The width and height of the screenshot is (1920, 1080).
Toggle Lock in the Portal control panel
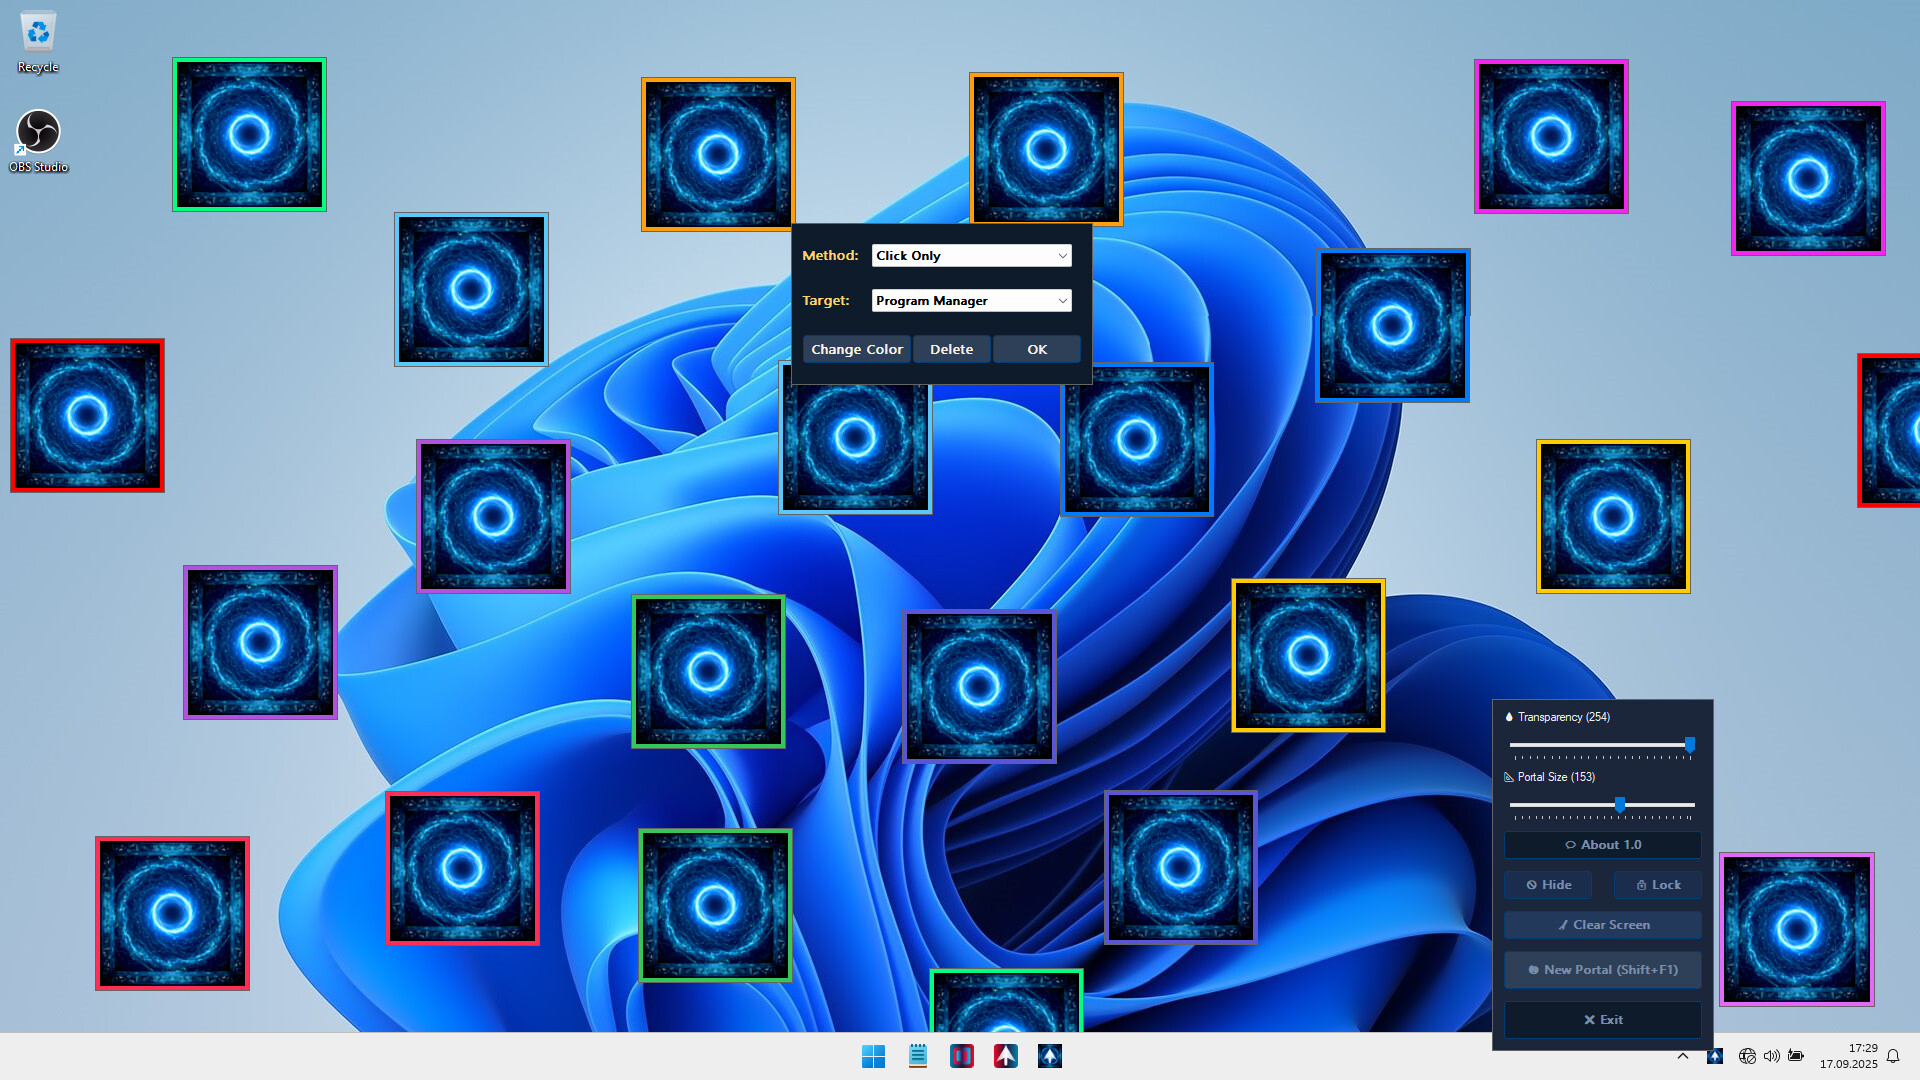(1657, 884)
